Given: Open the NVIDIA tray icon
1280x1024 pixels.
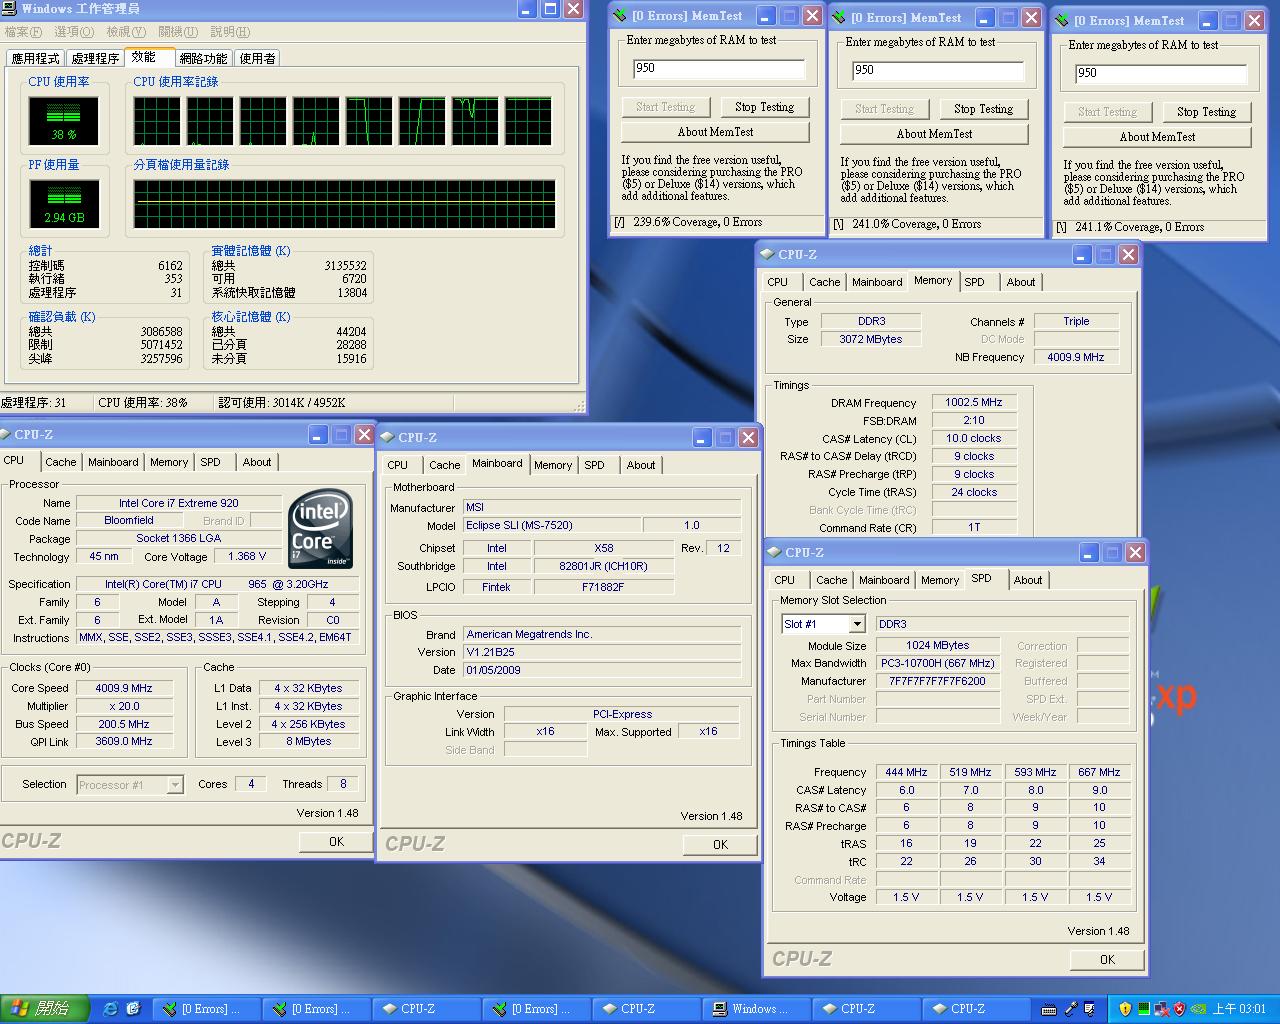Looking at the screenshot, I should [x=1198, y=1009].
